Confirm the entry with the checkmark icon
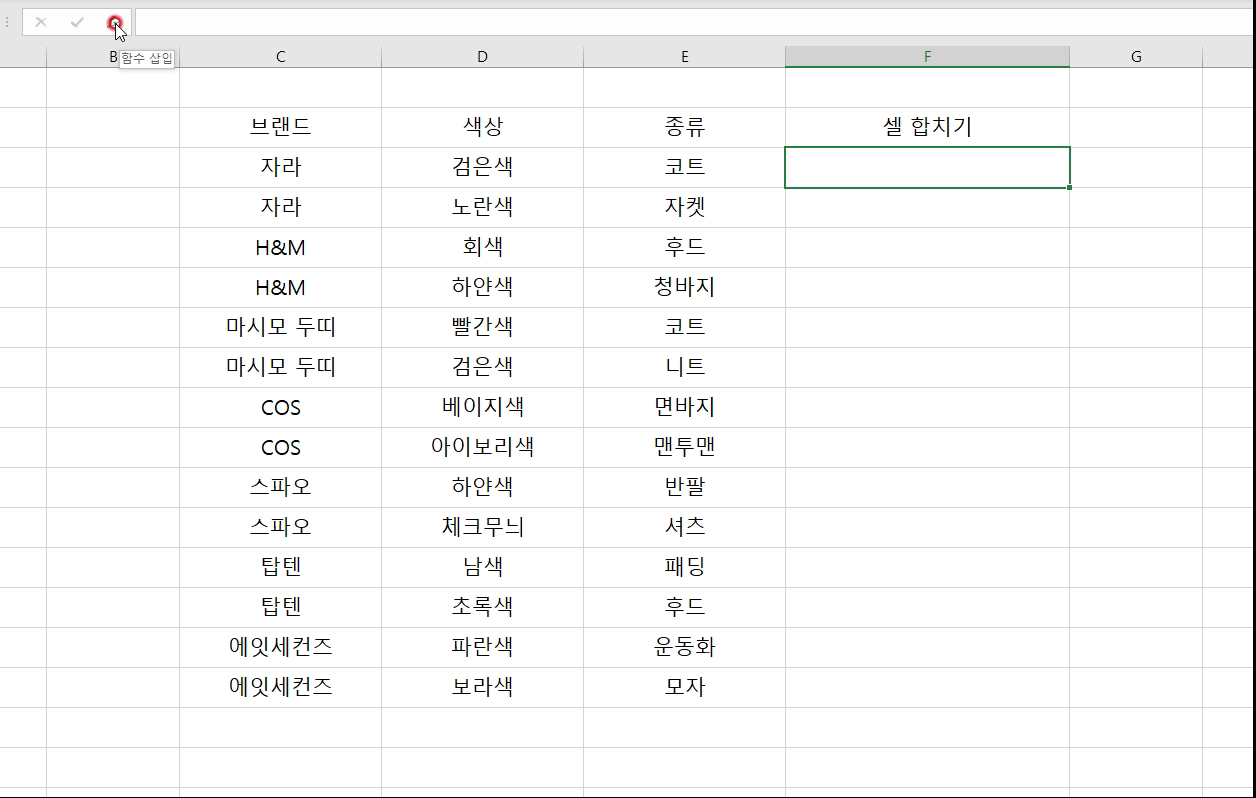Image resolution: width=1256 pixels, height=798 pixels. pyautogui.click(x=77, y=22)
